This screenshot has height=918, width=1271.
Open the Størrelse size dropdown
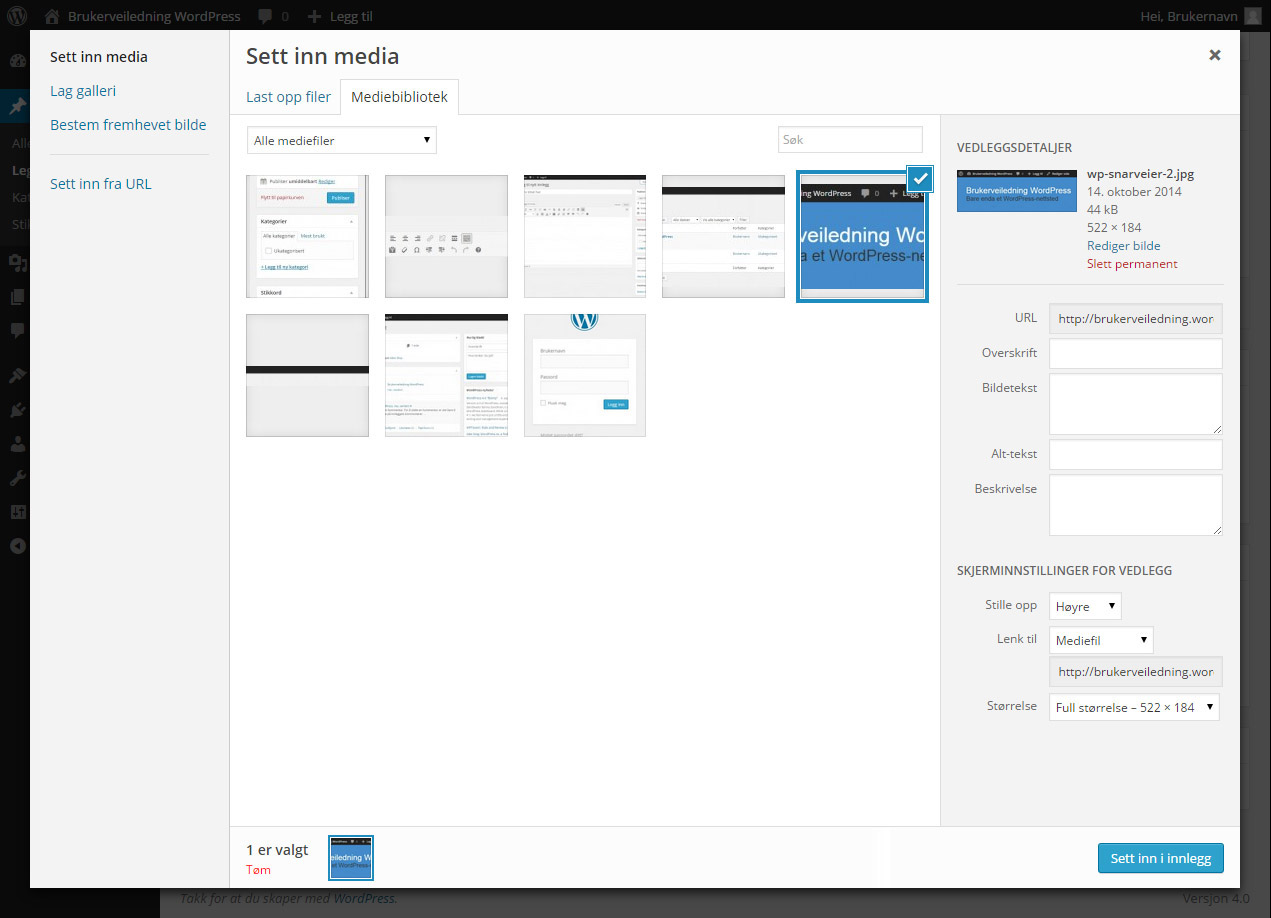pyautogui.click(x=1134, y=707)
